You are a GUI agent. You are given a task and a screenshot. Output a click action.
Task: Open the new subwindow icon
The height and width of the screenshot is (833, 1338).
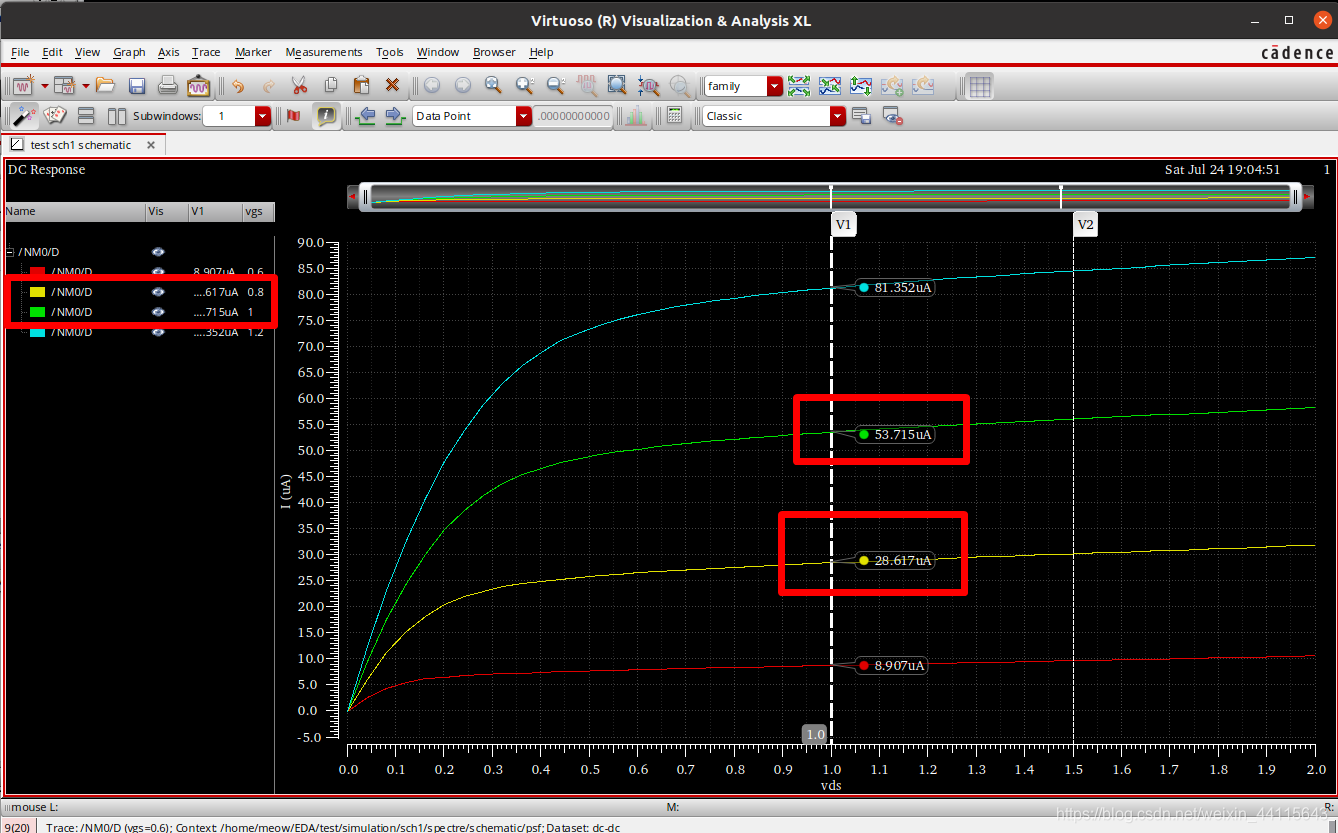(65, 86)
